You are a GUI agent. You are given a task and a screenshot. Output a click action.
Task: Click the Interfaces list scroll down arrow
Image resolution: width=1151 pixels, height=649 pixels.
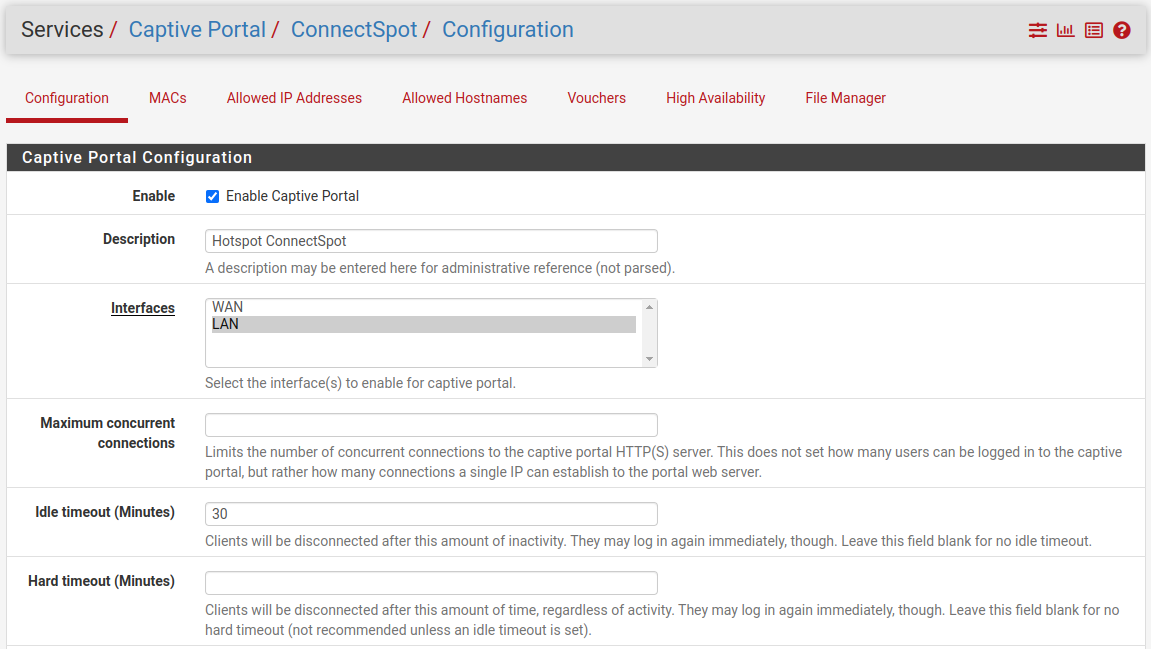[x=649, y=359]
